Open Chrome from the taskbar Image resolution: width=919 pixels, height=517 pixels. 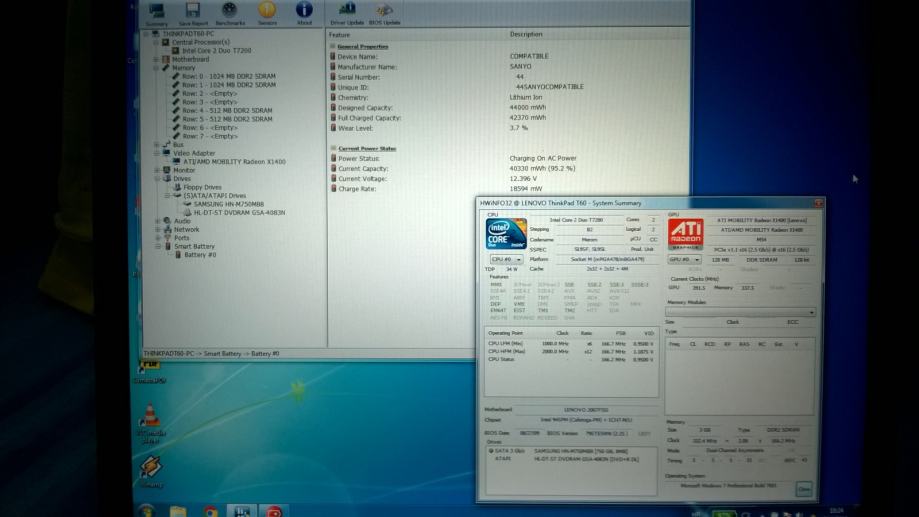[211, 510]
